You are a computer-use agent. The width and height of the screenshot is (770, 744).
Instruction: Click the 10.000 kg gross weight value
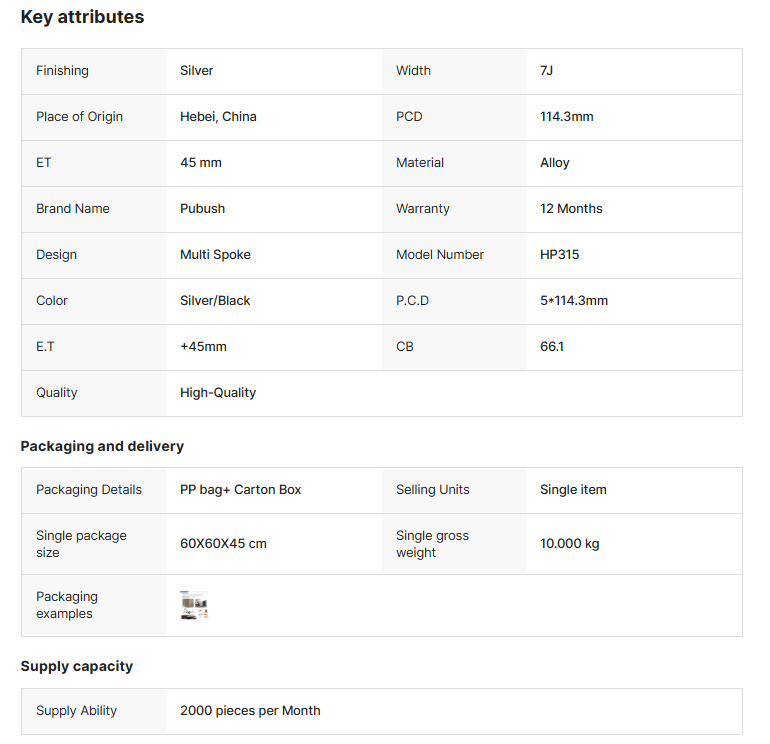[569, 544]
